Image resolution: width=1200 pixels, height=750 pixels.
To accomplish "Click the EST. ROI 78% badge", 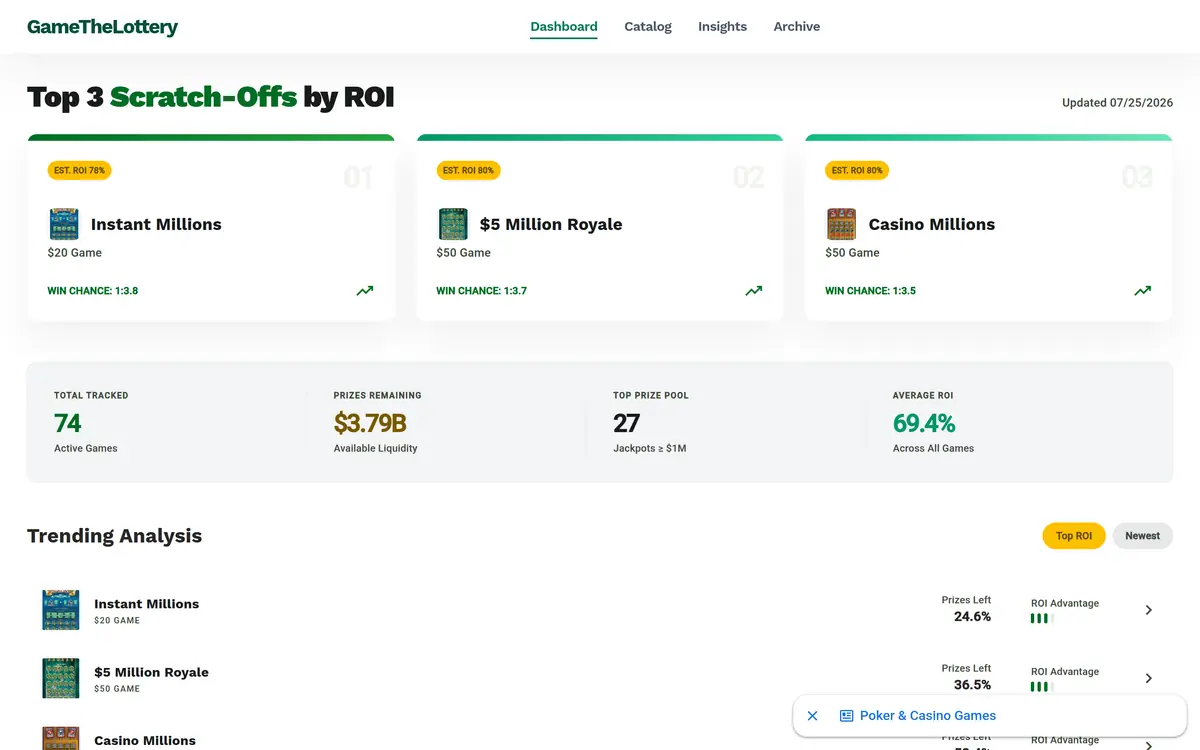I will pos(79,171).
